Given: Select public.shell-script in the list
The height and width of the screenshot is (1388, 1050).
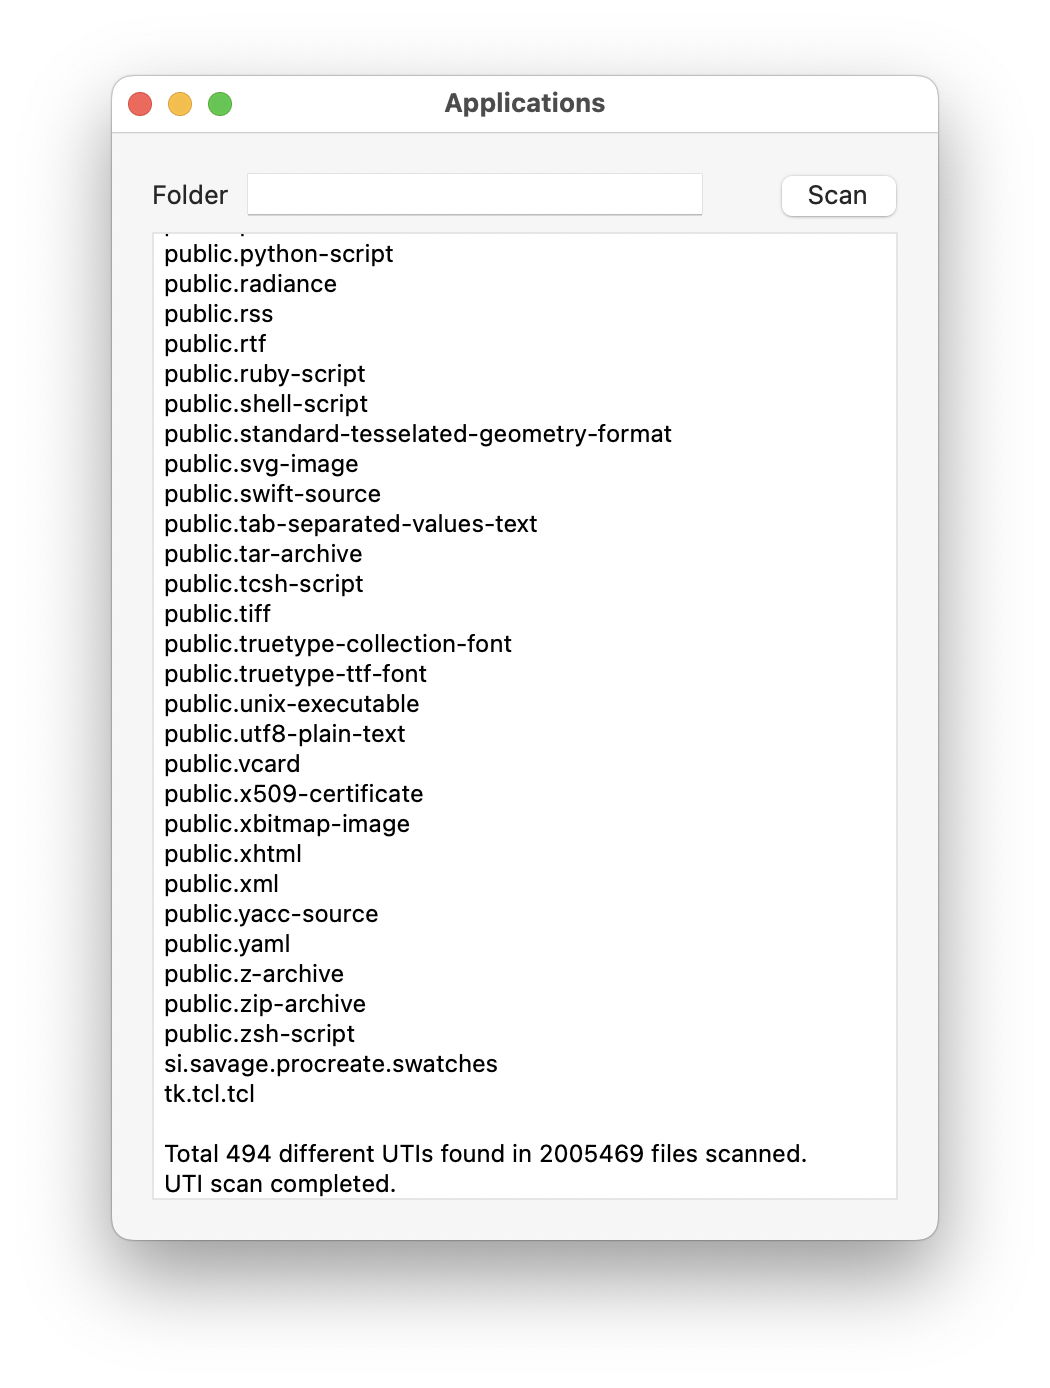Looking at the screenshot, I should [265, 404].
